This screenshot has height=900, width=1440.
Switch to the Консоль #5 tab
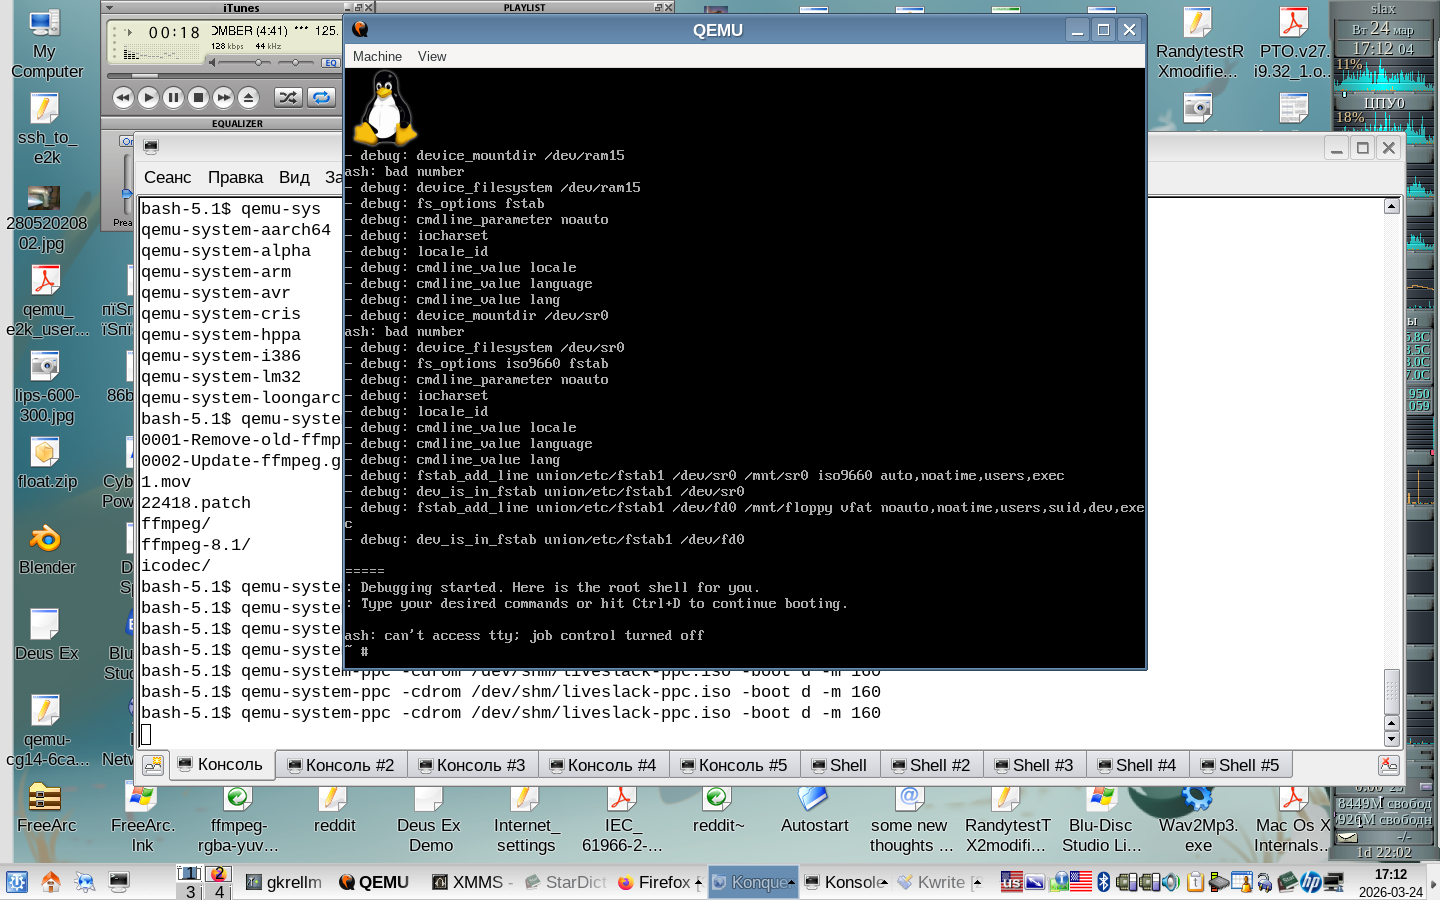(x=734, y=765)
